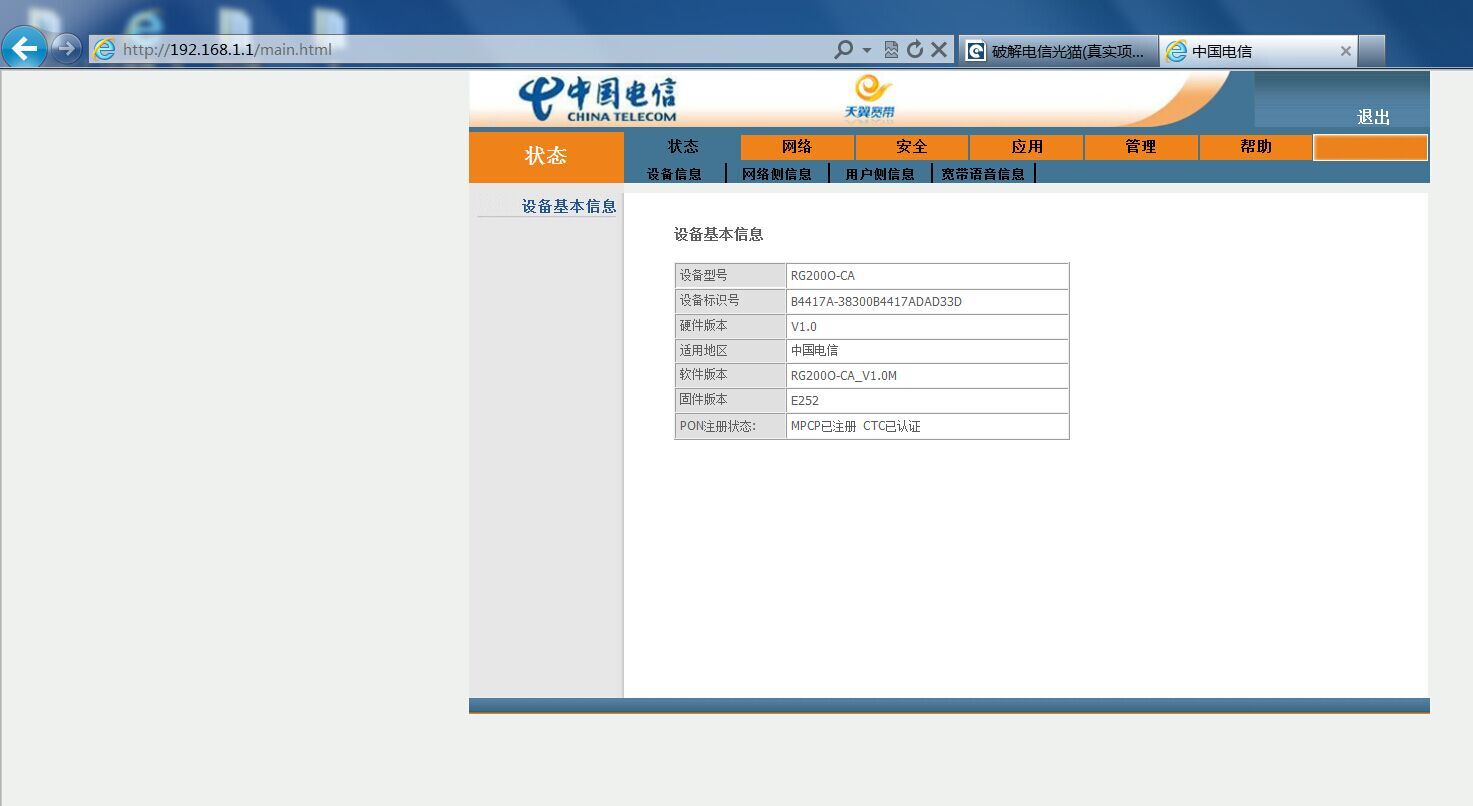Click the software version RG200O-CA_V1.0M
Viewport: 1473px width, 806px height.
(x=843, y=376)
